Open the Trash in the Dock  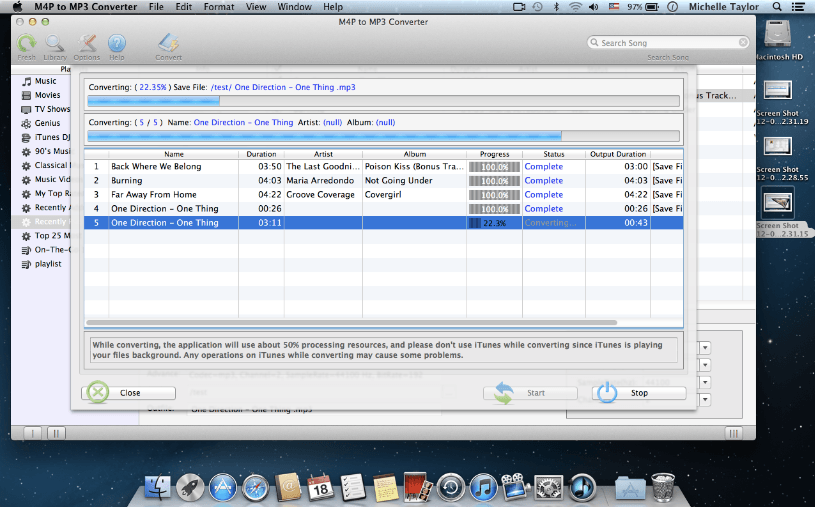[663, 487]
